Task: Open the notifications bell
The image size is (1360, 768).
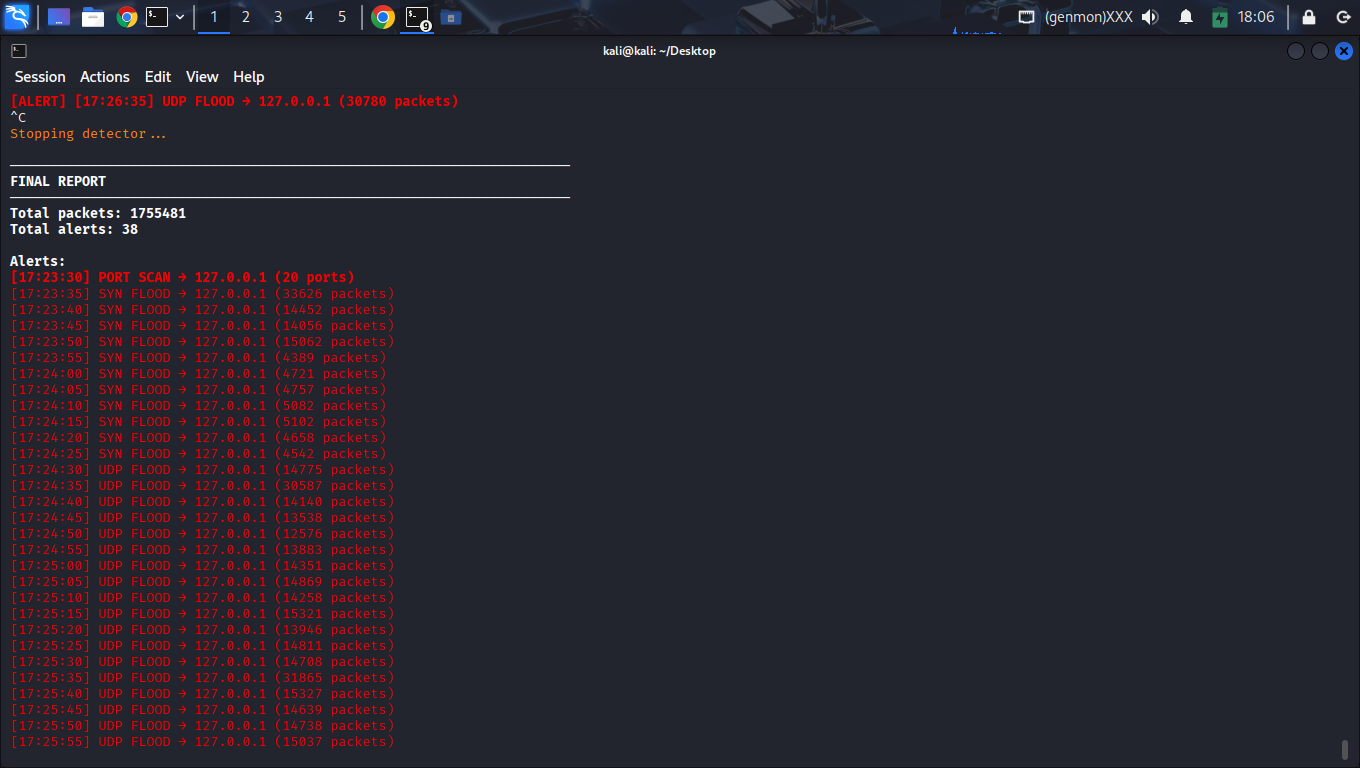Action: click(1186, 17)
